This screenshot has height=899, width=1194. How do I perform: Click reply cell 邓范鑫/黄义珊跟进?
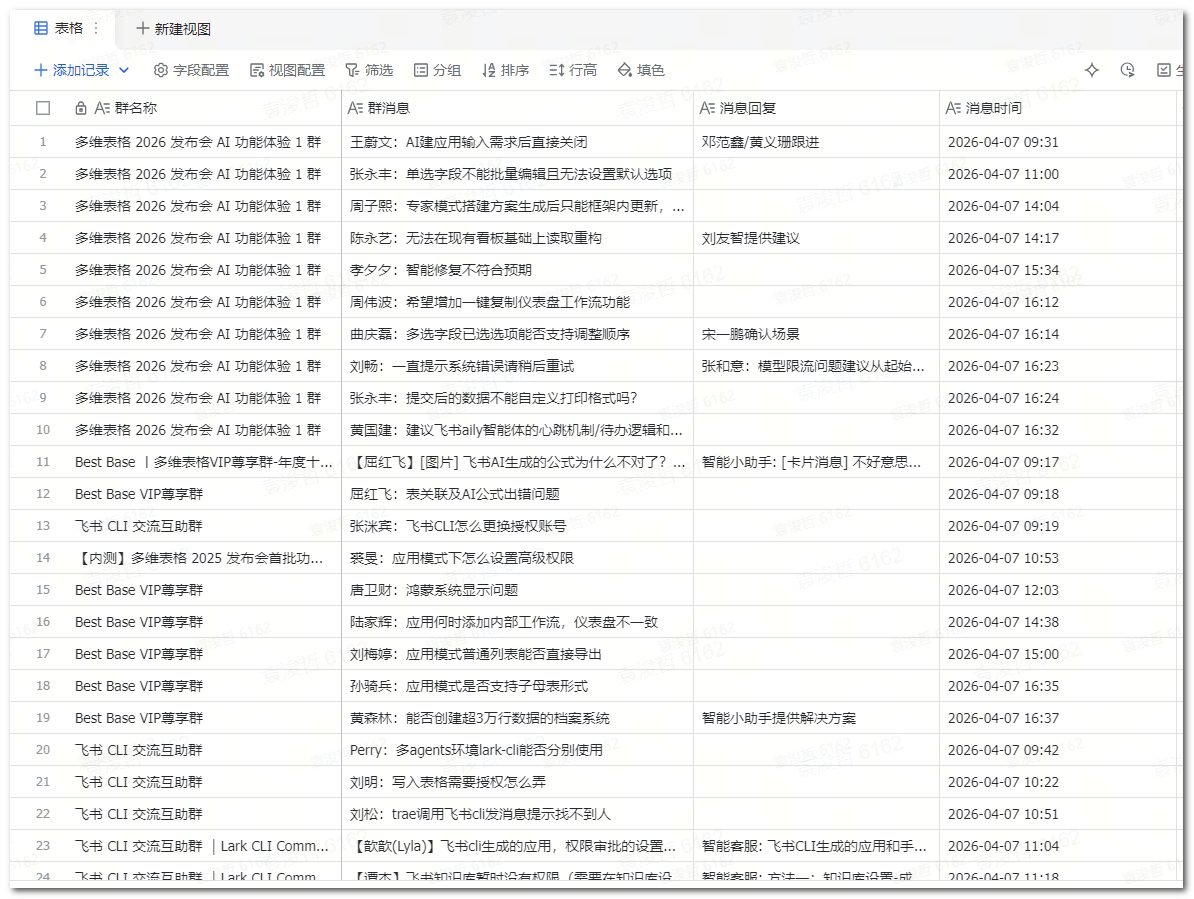click(x=816, y=142)
